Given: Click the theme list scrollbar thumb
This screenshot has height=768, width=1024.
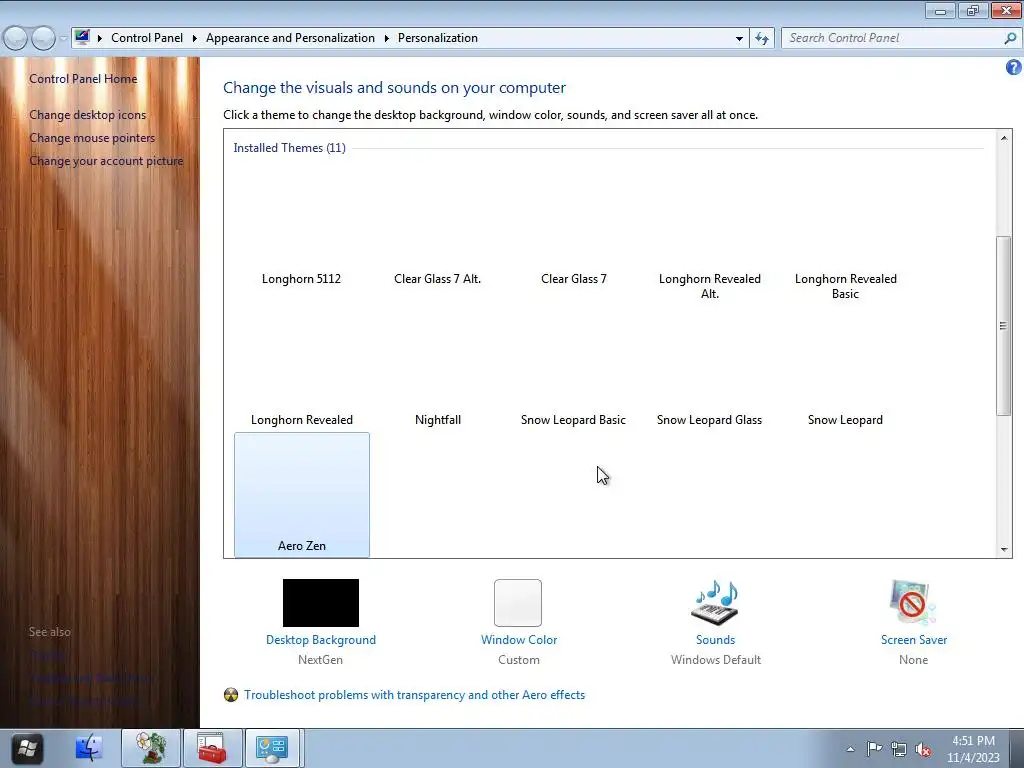Looking at the screenshot, I should [1004, 325].
